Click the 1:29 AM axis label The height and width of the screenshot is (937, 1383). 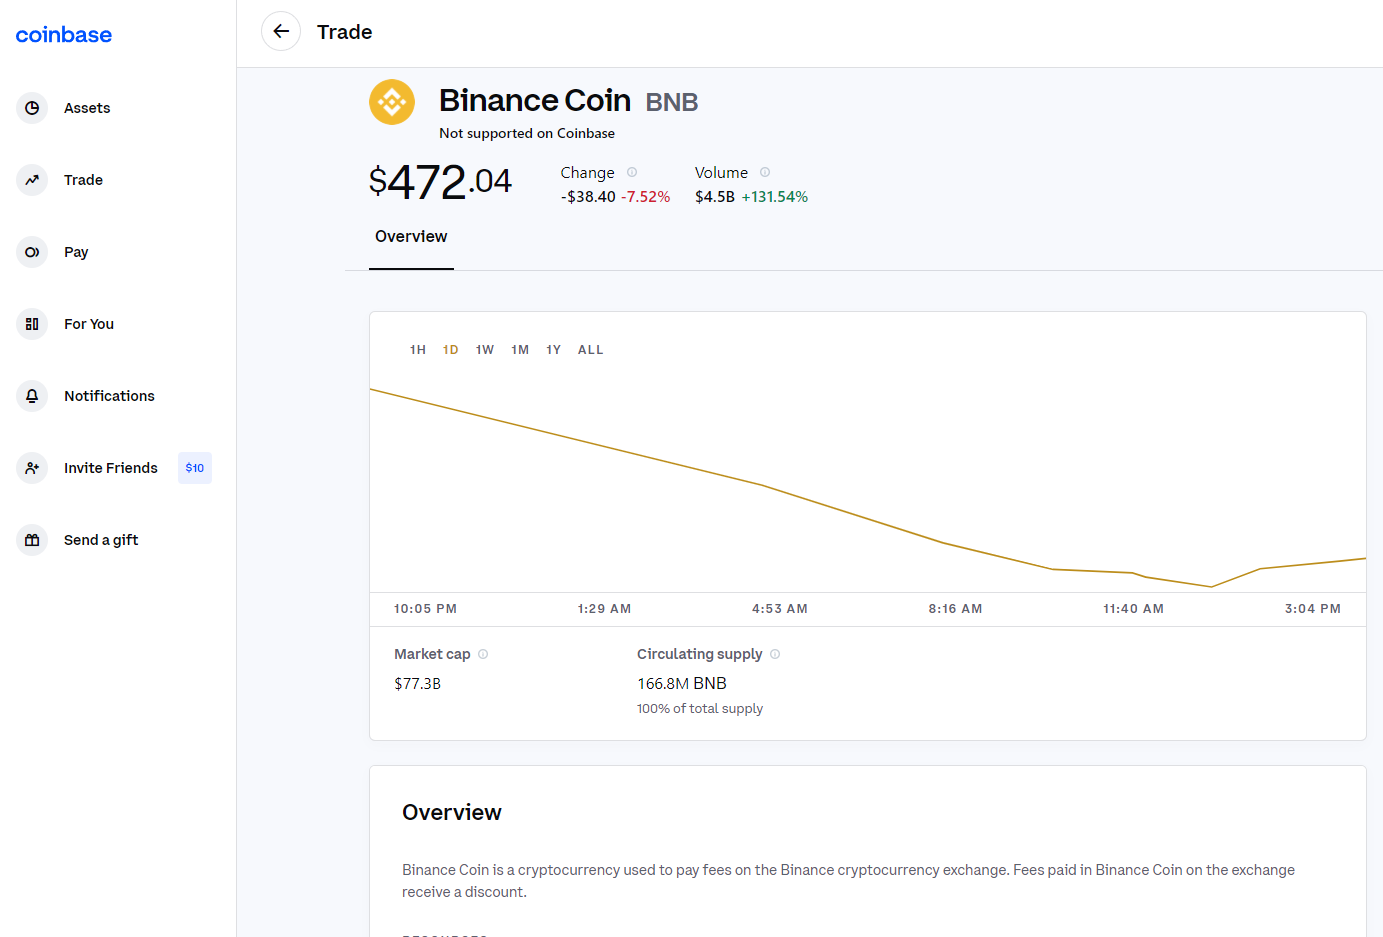point(604,609)
